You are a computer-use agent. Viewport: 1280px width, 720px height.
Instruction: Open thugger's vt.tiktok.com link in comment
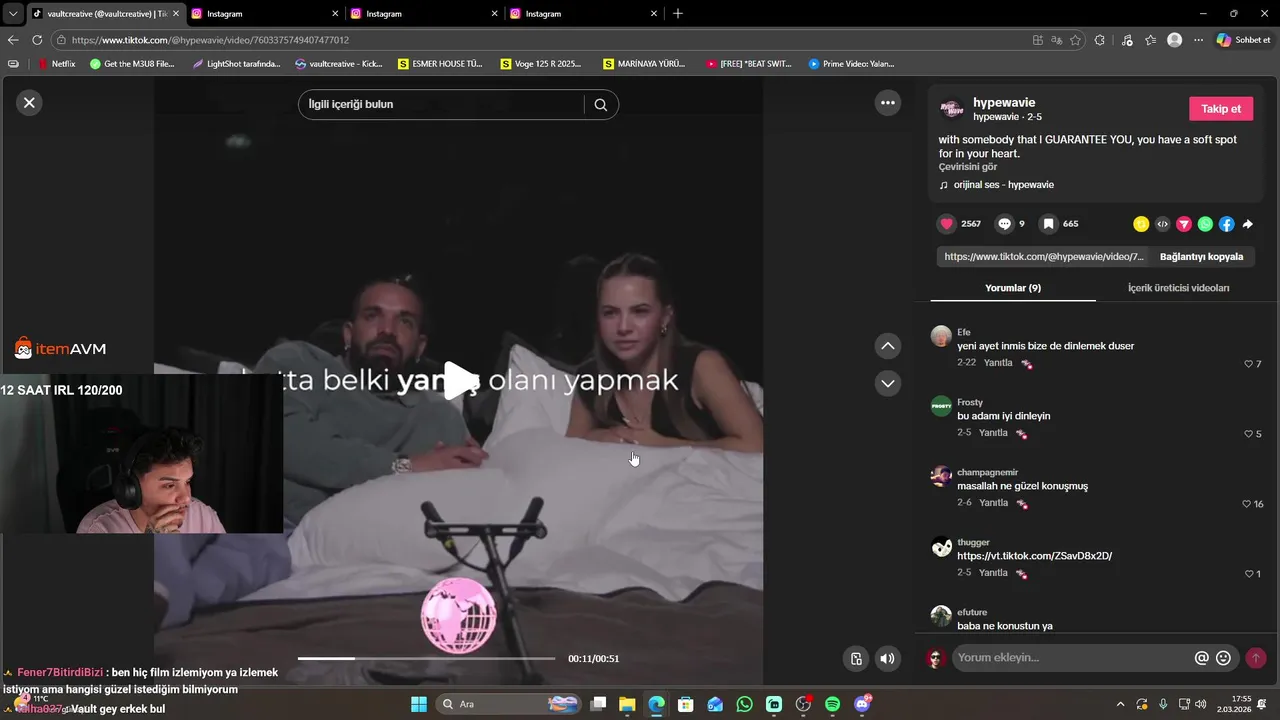(1034, 556)
